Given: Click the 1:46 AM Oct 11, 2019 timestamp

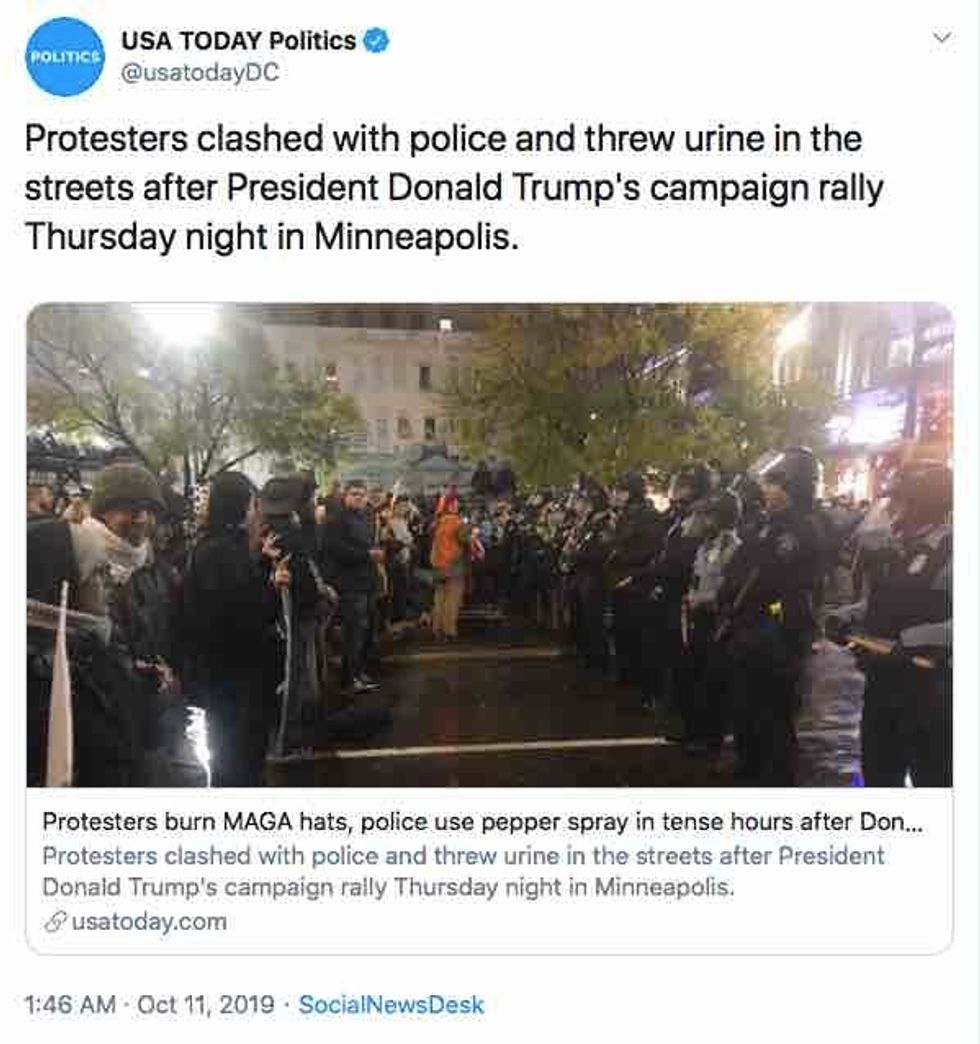Looking at the screenshot, I should coord(150,1004).
